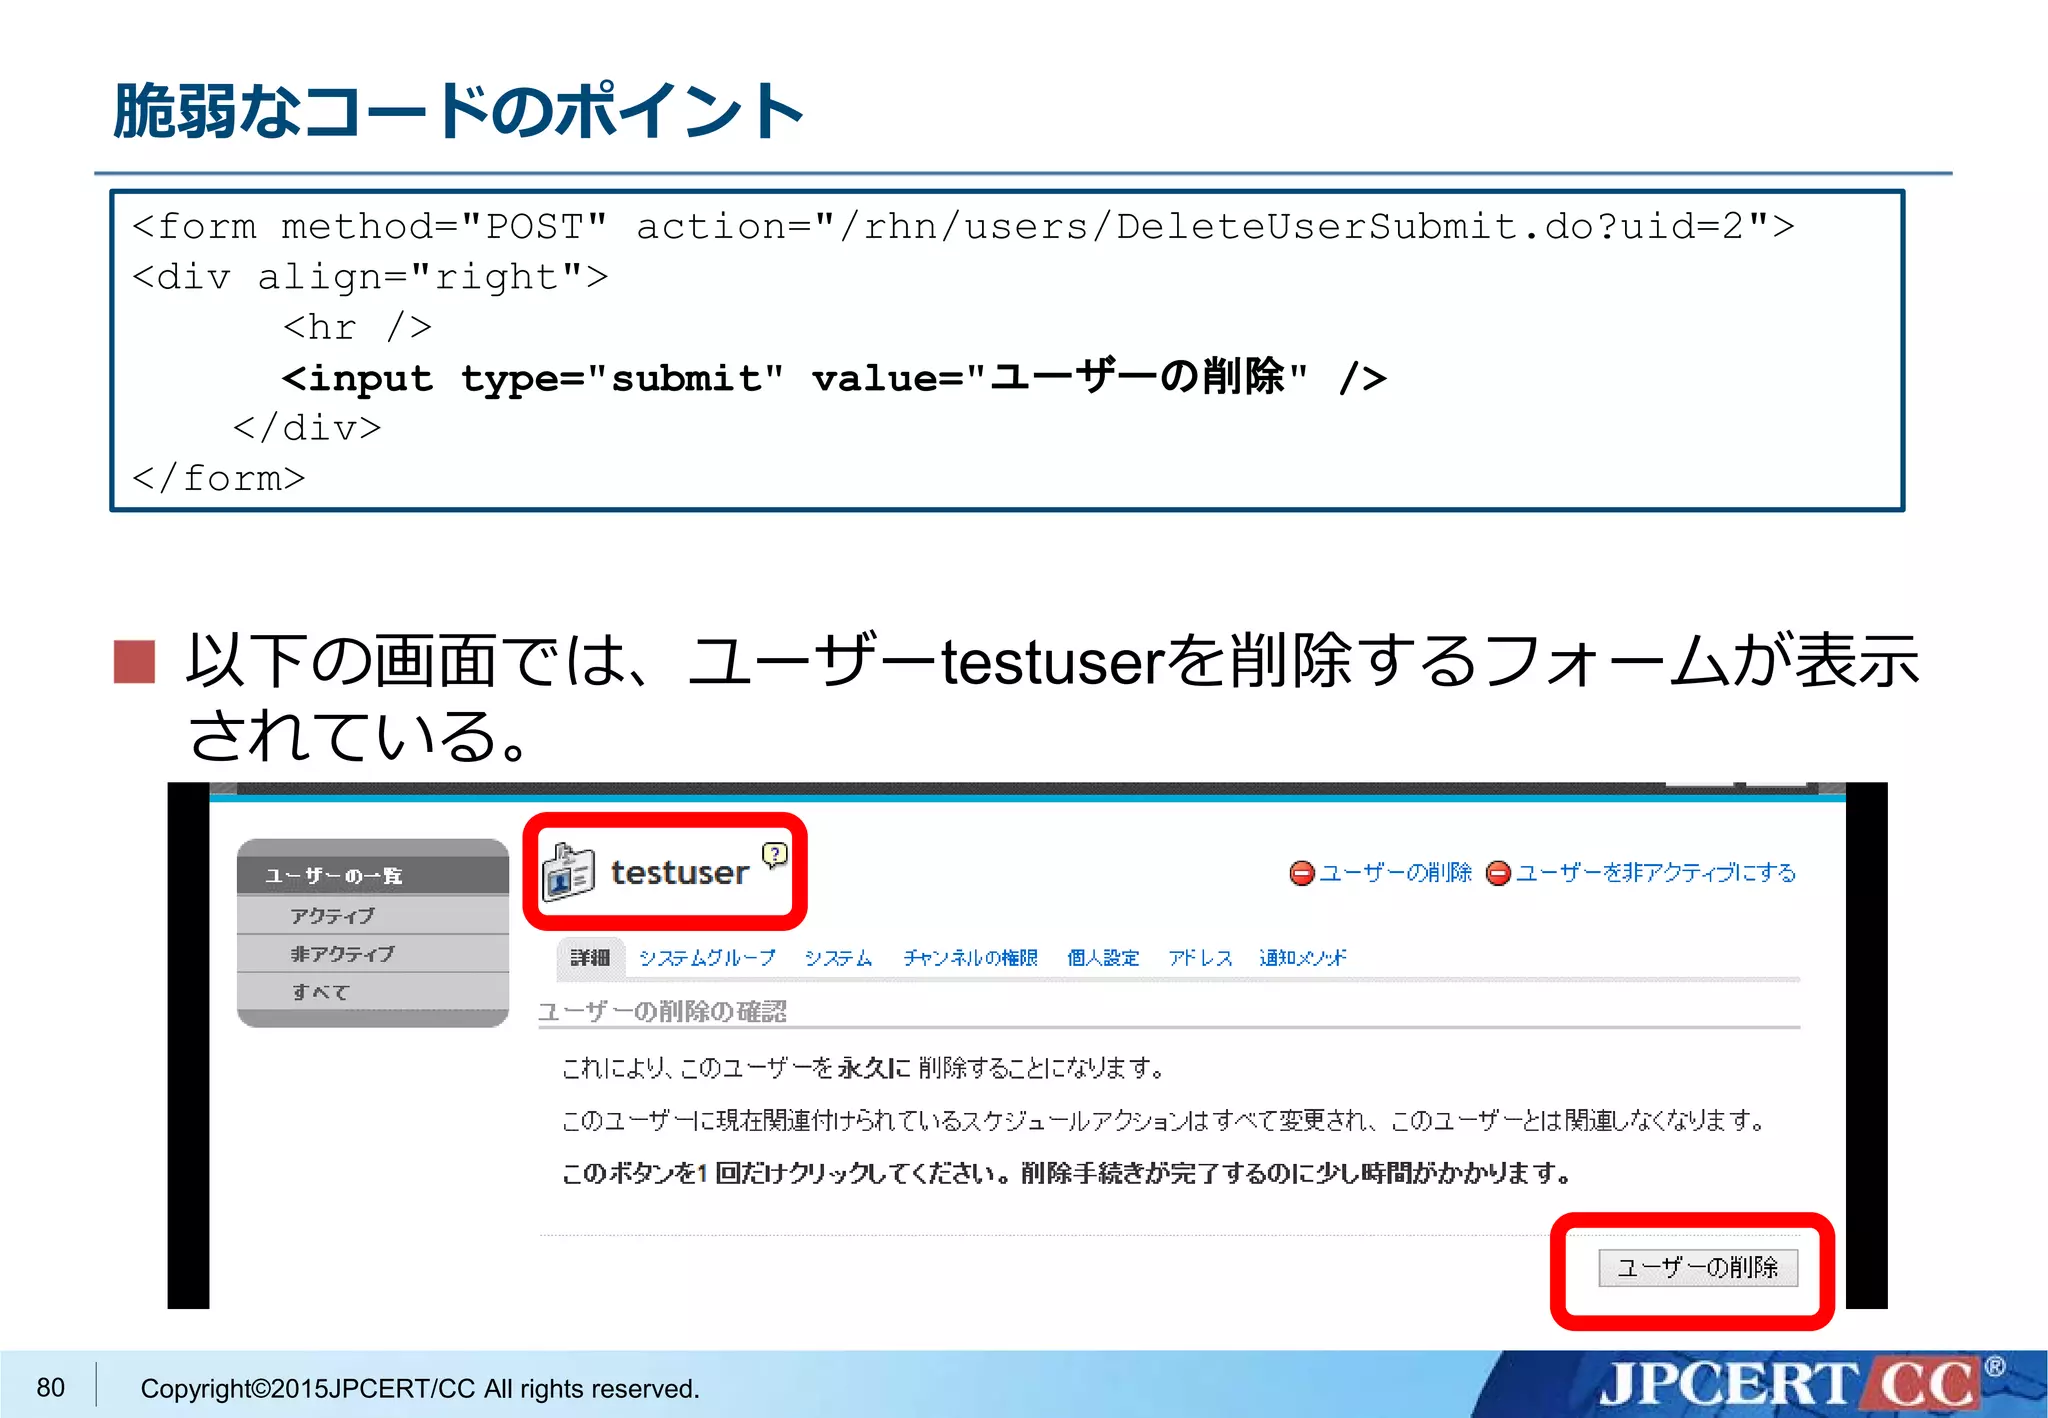Image resolution: width=2048 pixels, height=1418 pixels.
Task: Click the bold このボタンを1回だけクリック sentence
Action: point(1066,1173)
